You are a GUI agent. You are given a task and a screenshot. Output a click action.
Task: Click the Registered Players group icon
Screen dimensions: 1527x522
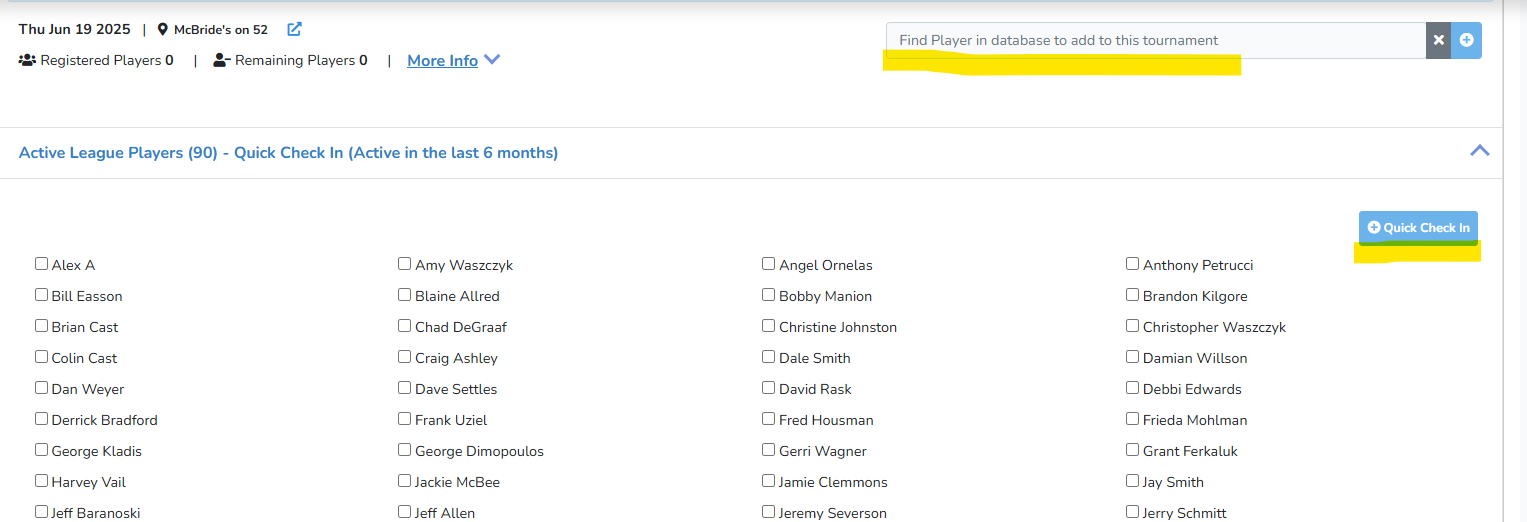coord(27,60)
